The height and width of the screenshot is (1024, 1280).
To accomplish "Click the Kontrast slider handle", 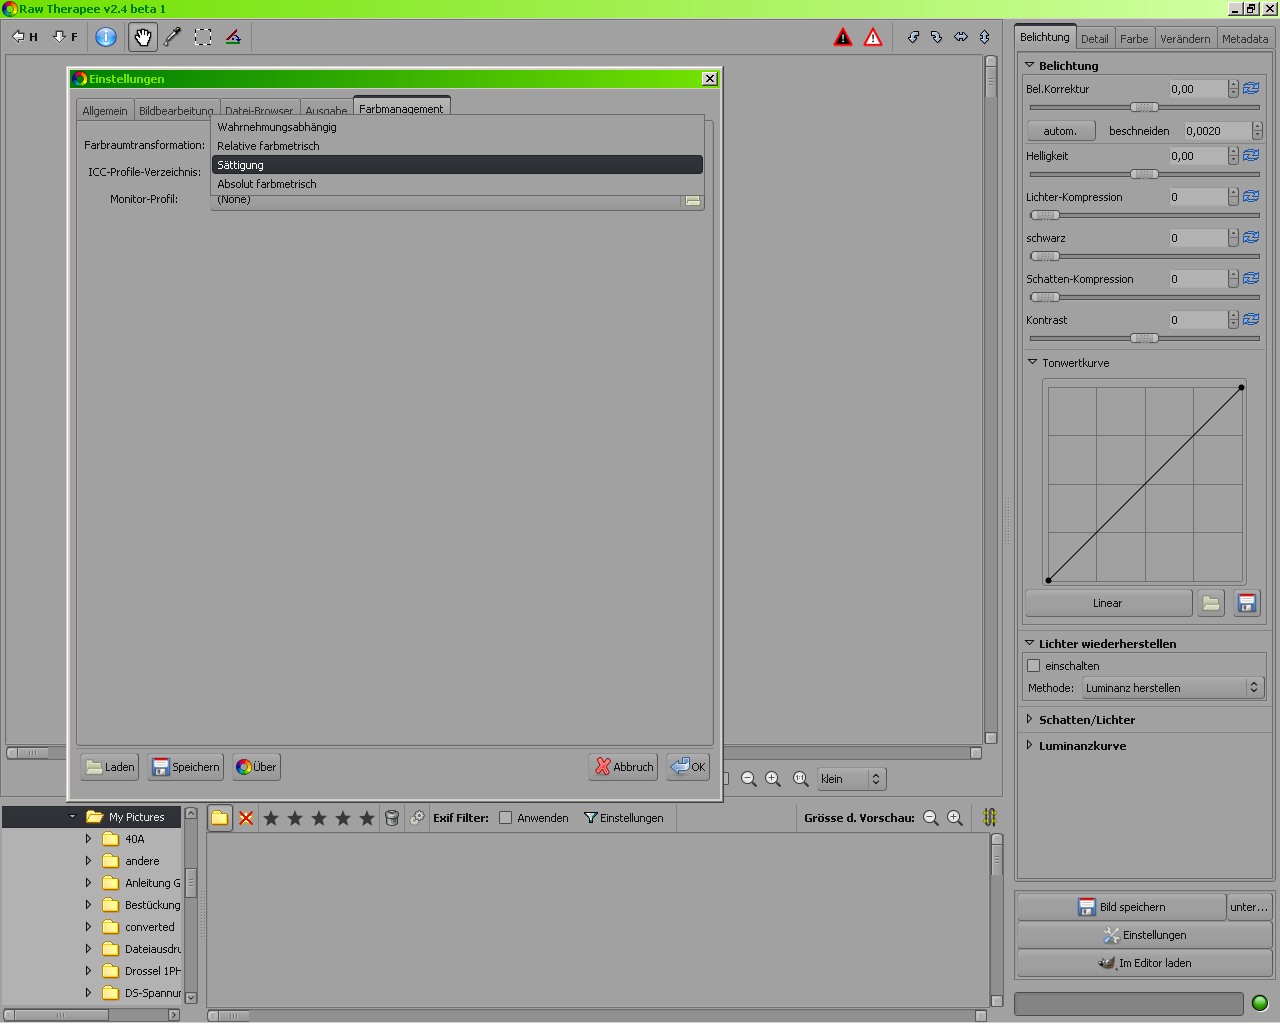I will pos(1144,339).
